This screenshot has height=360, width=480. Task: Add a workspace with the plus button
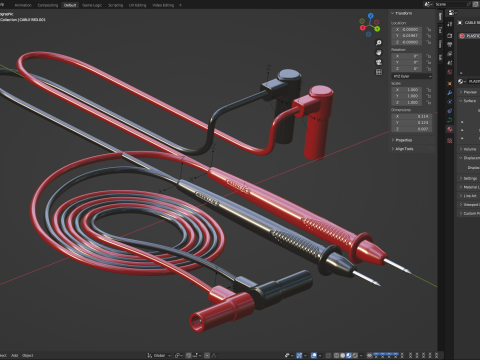click(180, 5)
